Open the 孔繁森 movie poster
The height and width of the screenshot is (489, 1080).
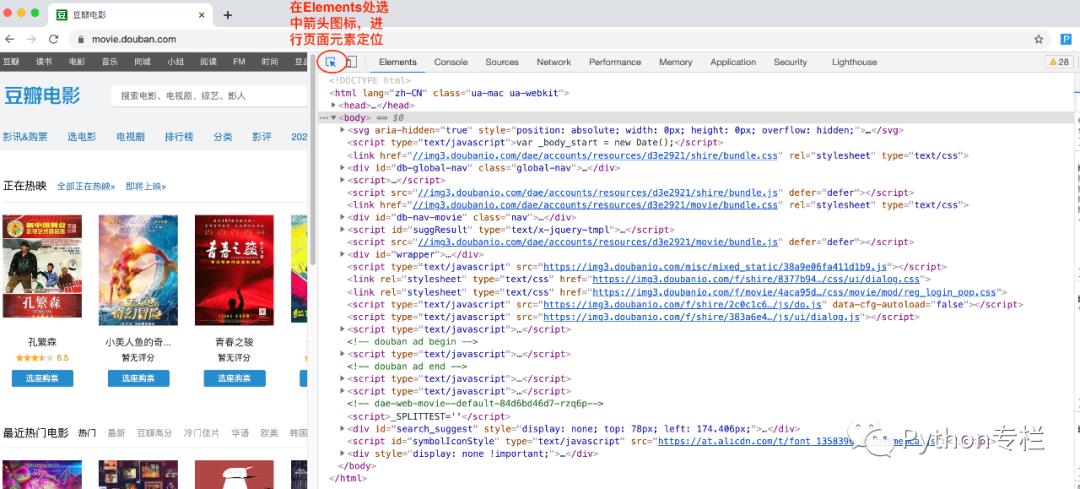(x=42, y=266)
